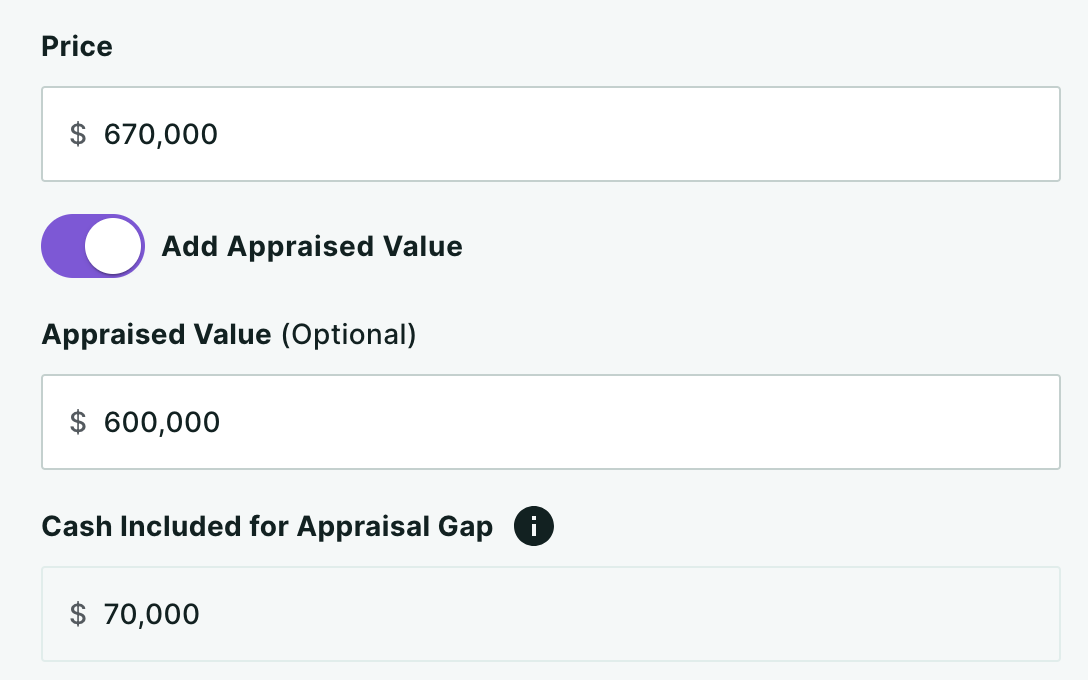Click the purple track of the toggle switch
The width and height of the screenshot is (1088, 680).
(x=62, y=246)
